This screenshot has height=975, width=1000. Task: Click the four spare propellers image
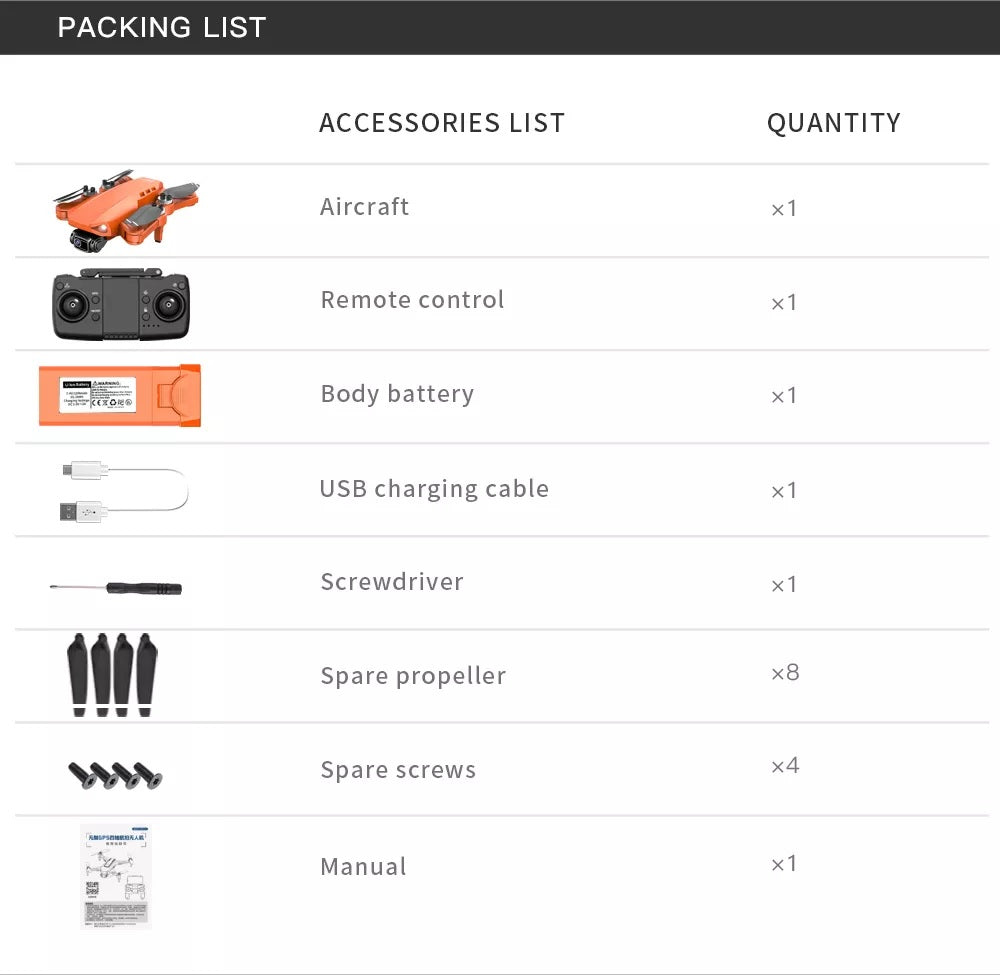coord(112,675)
